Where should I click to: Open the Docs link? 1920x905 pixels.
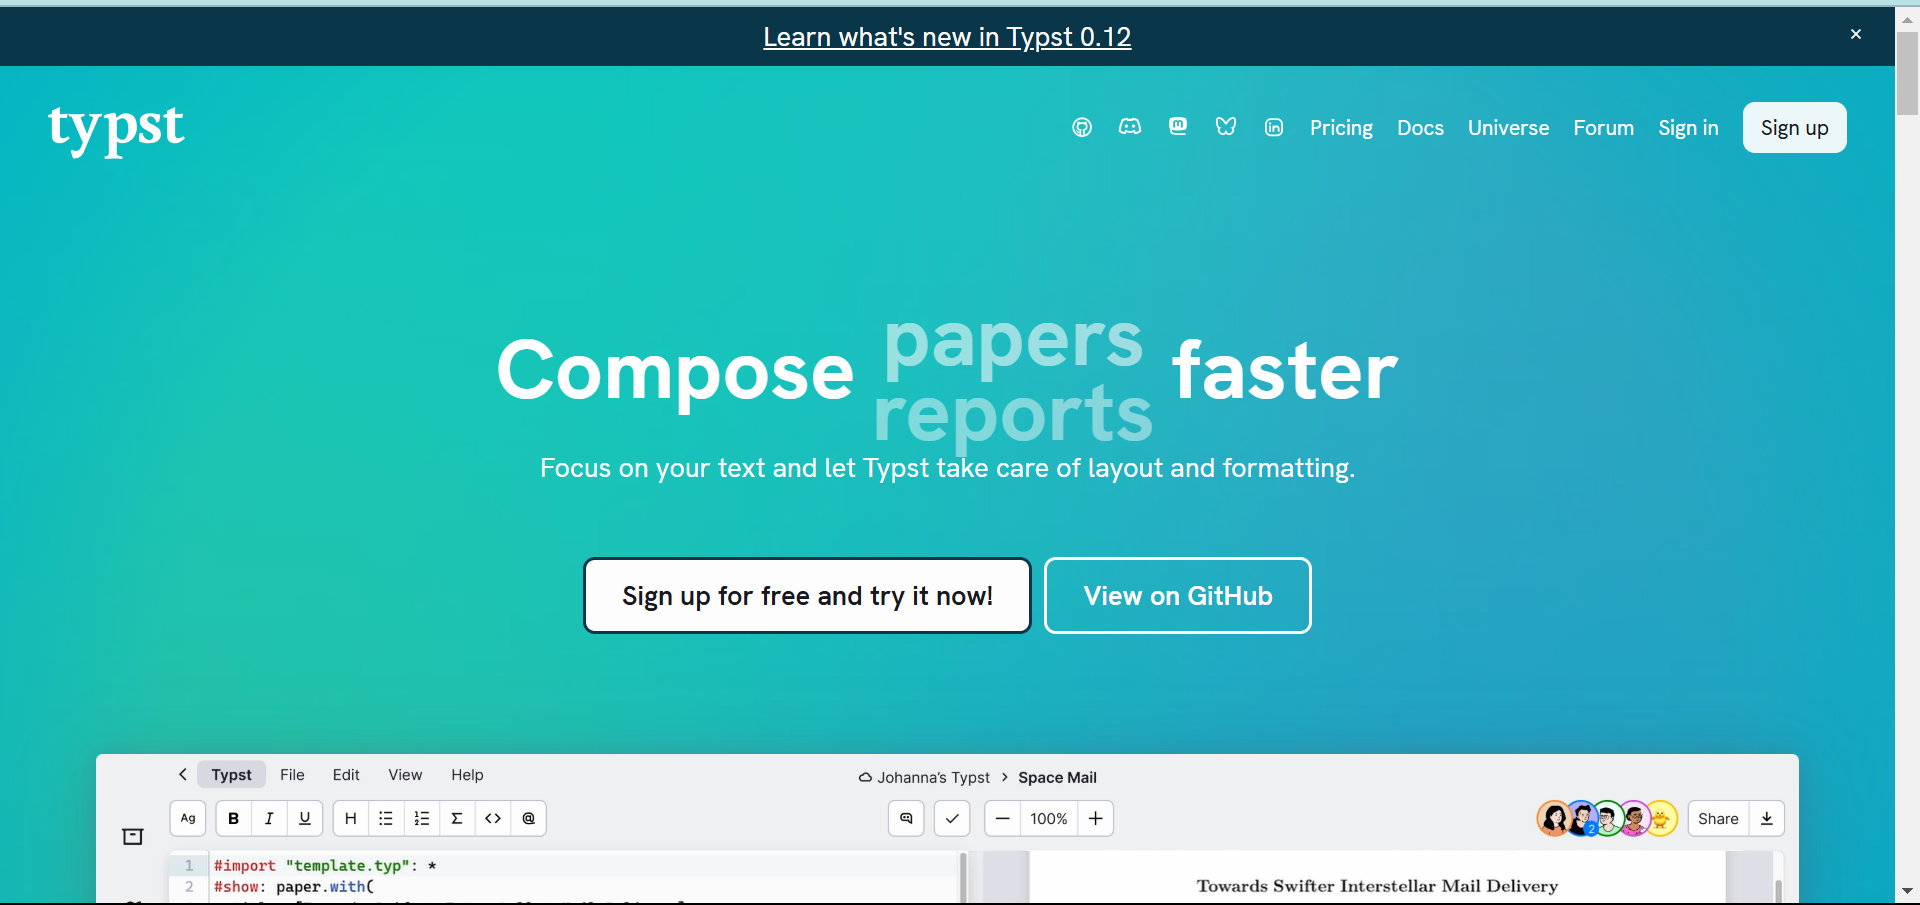(x=1420, y=128)
